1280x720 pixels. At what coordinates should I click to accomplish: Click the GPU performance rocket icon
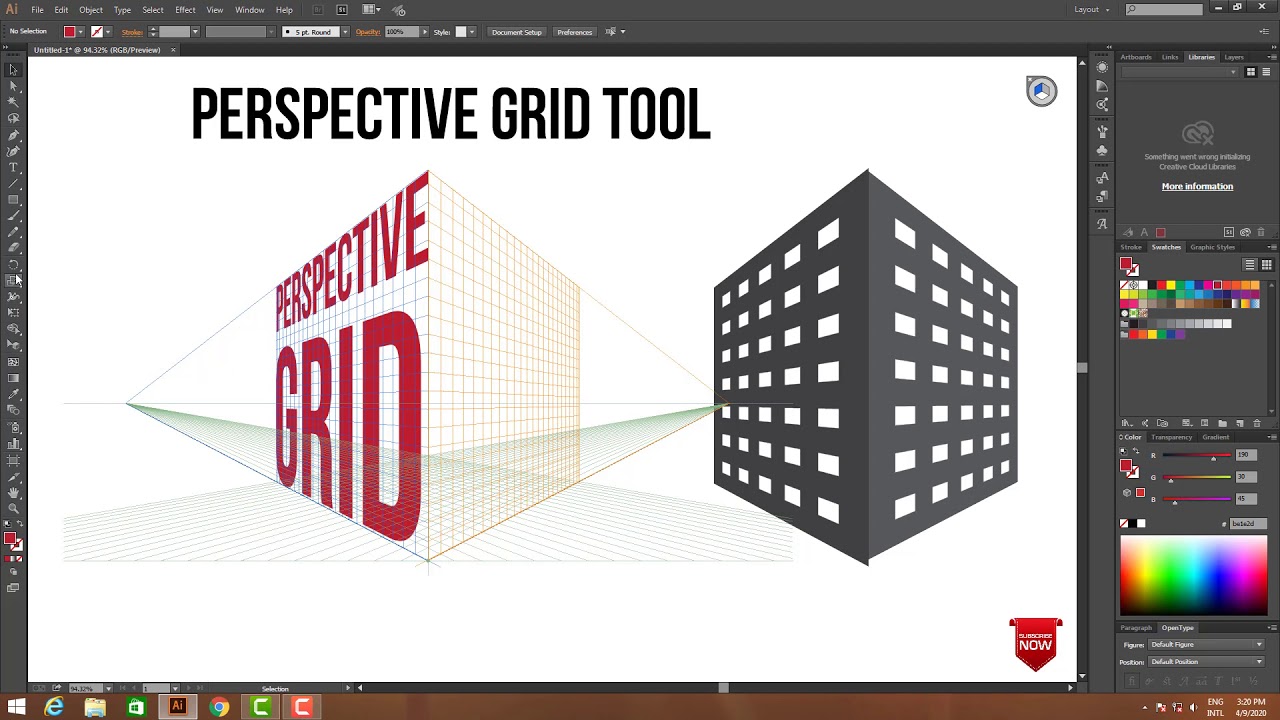399,10
